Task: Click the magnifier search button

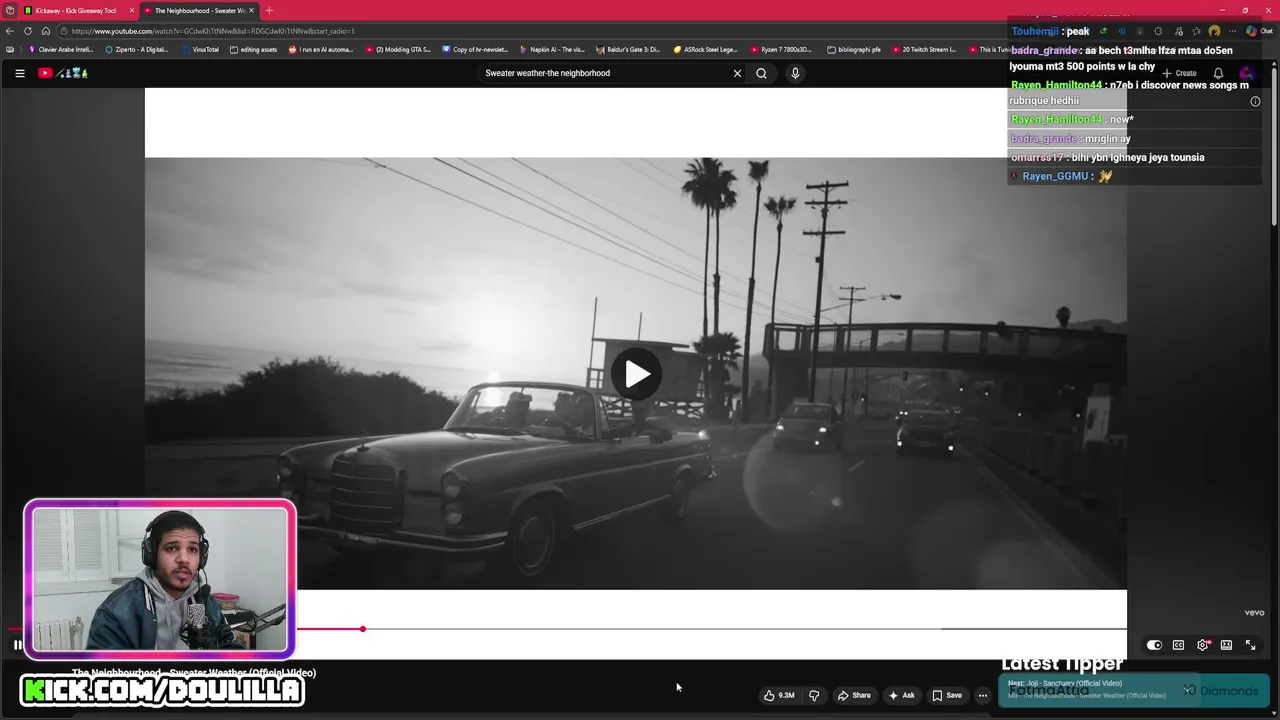Action: 761,73
